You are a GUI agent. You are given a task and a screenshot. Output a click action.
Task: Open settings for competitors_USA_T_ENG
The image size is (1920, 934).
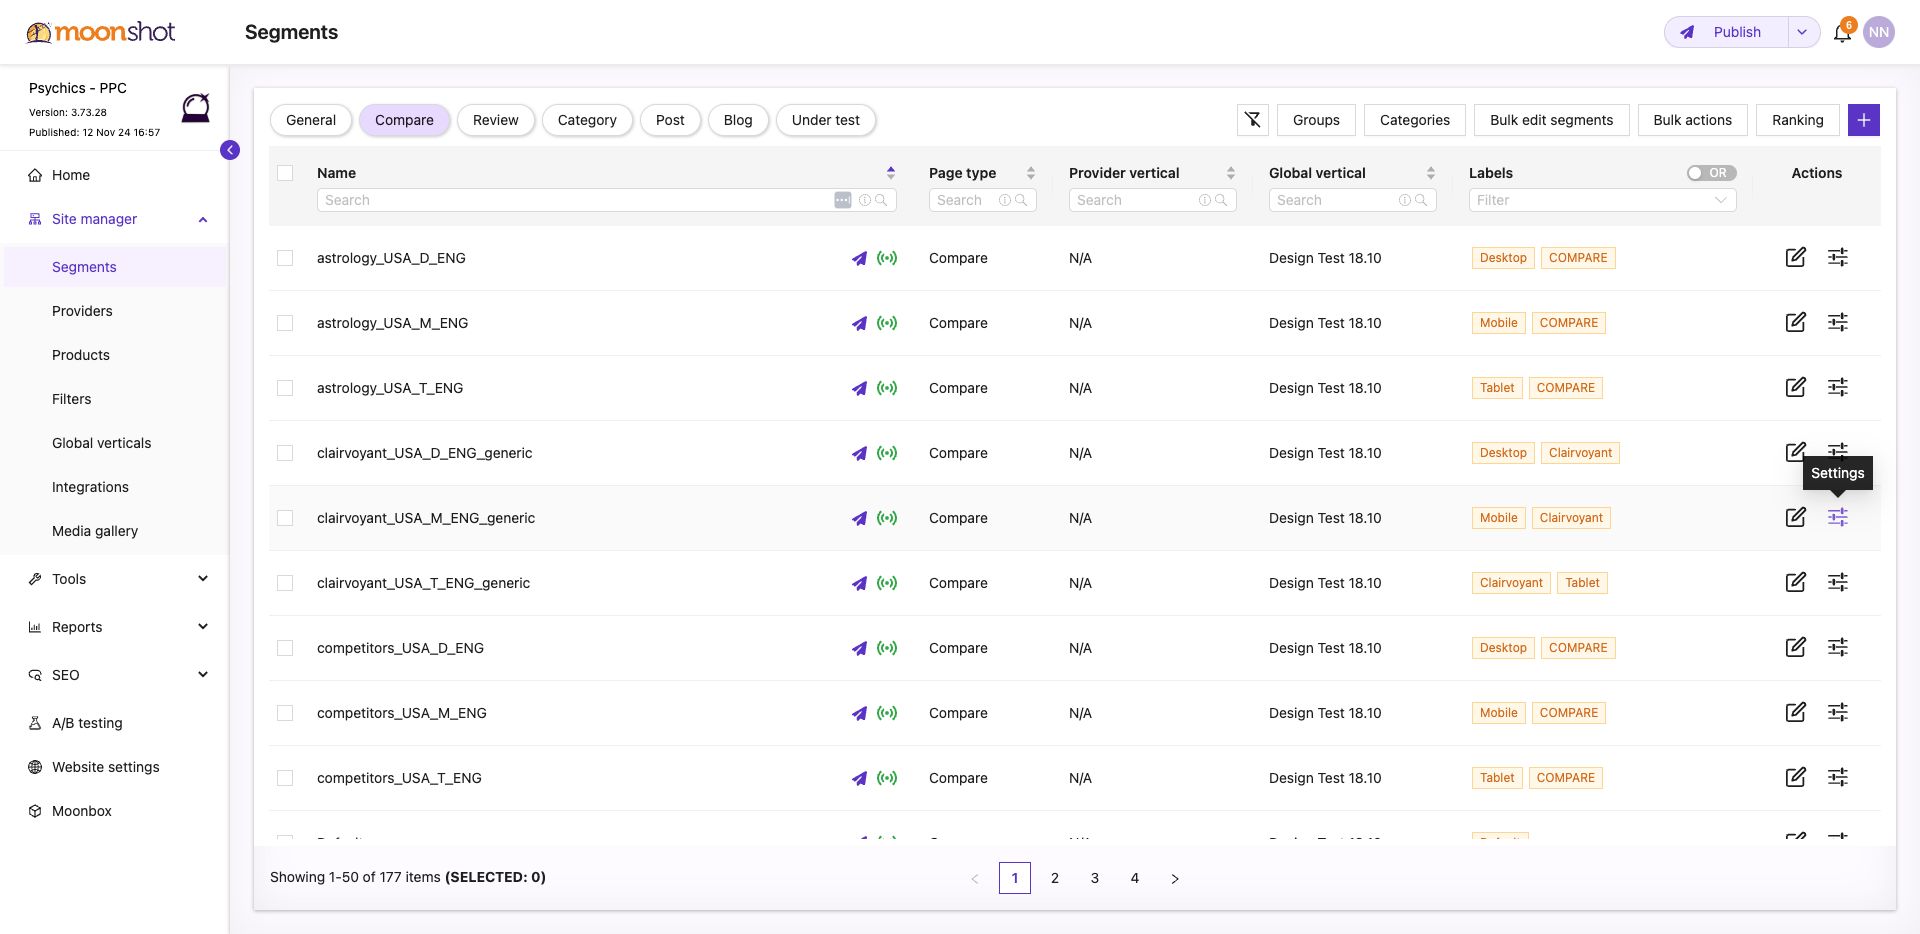[x=1838, y=777]
